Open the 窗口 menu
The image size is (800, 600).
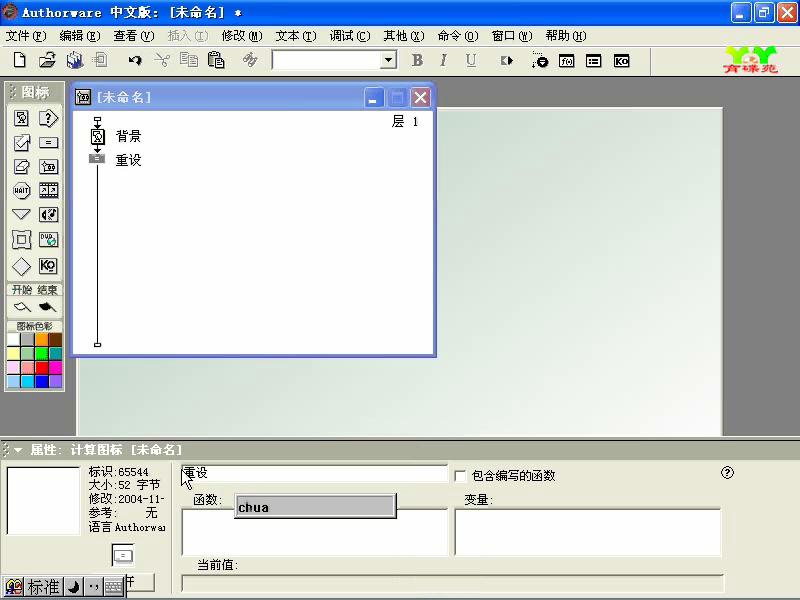click(512, 36)
